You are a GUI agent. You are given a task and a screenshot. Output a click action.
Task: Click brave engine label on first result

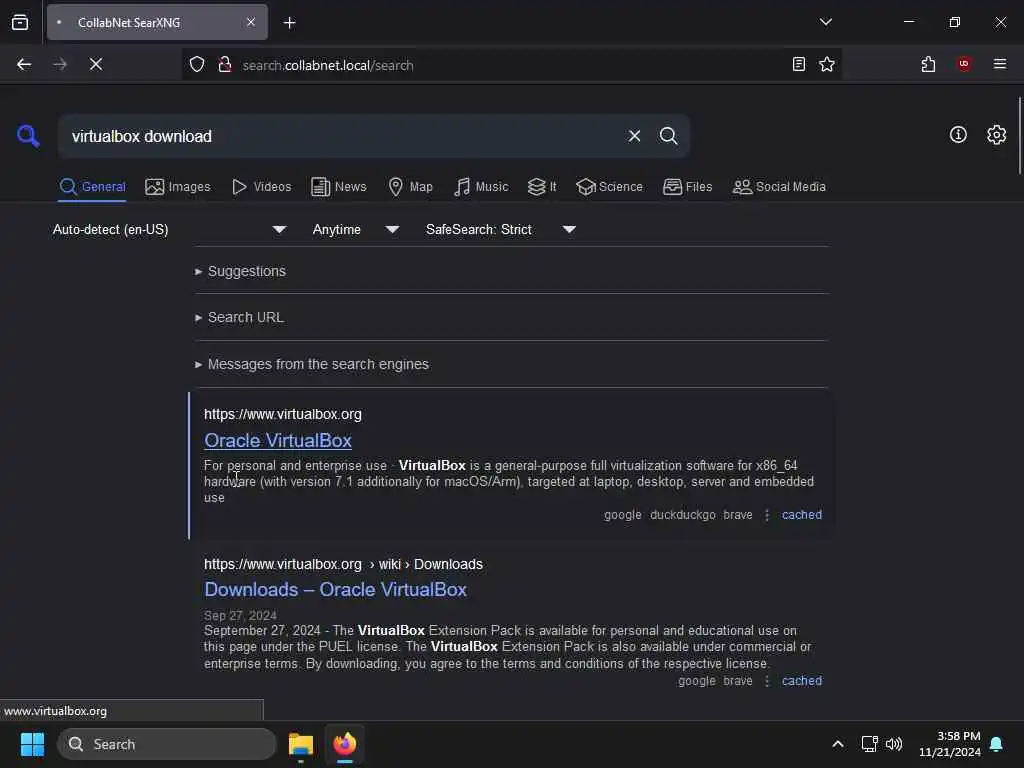pos(738,515)
